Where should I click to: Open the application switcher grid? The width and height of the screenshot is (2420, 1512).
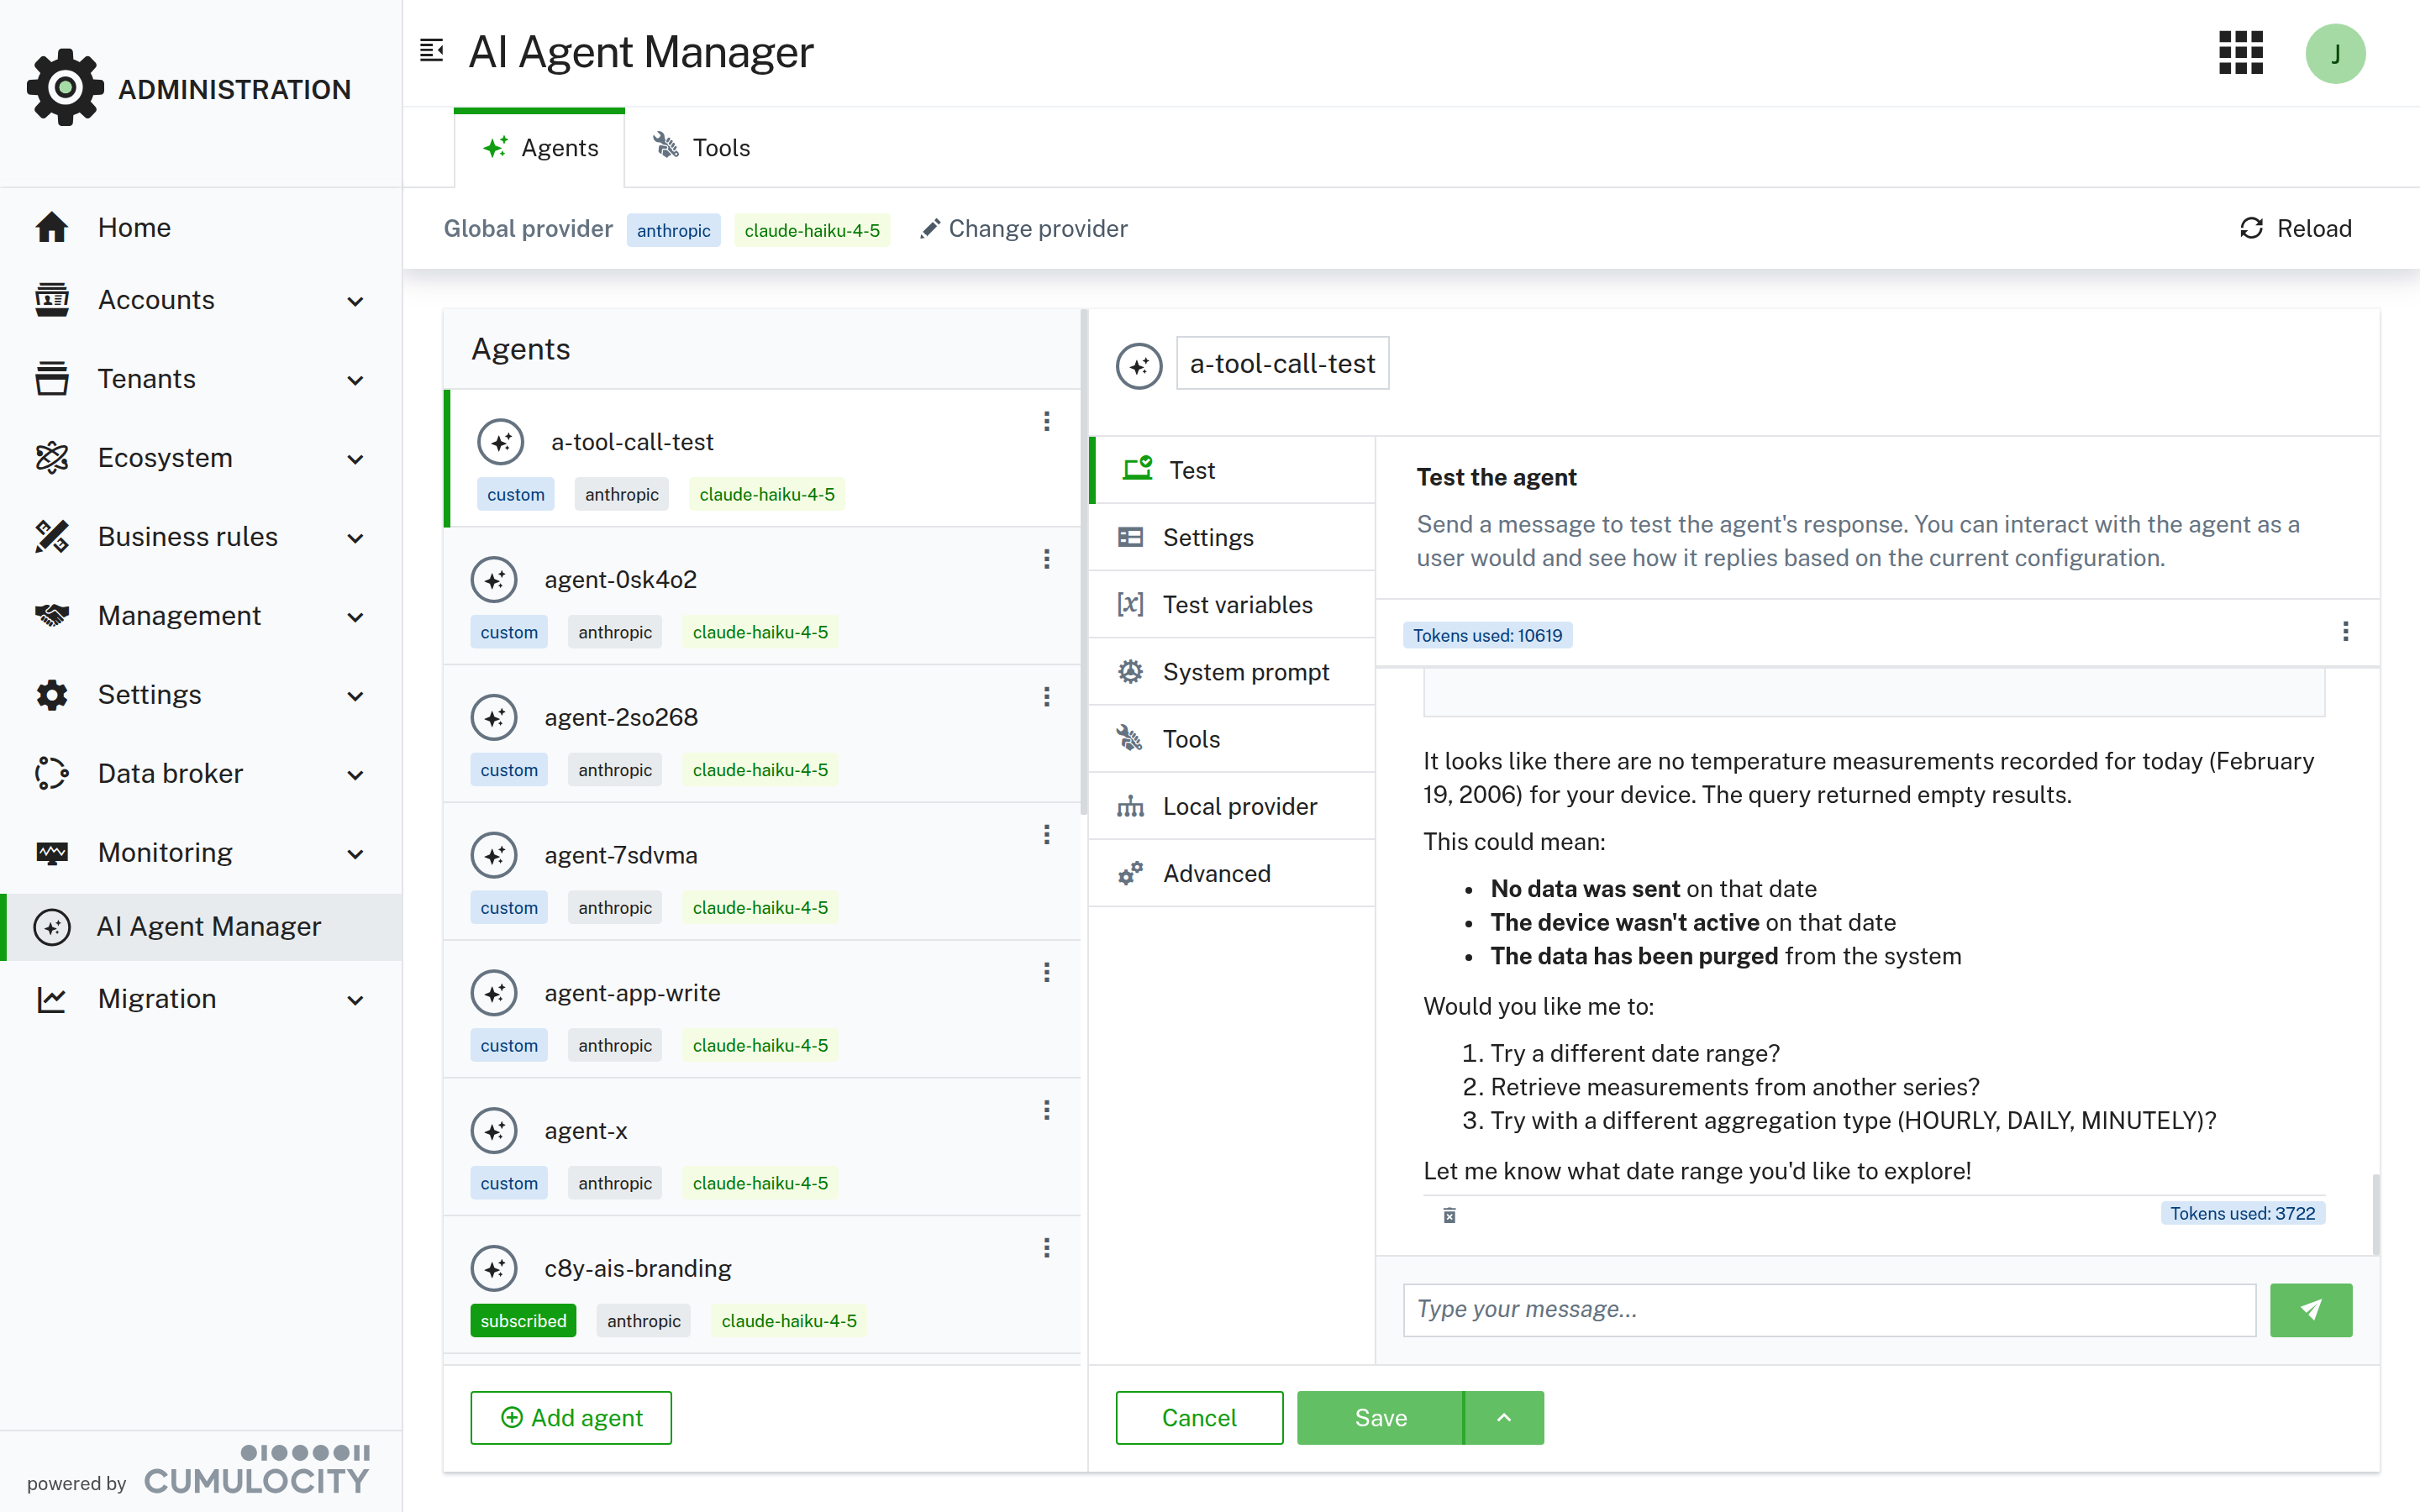[x=2240, y=53]
